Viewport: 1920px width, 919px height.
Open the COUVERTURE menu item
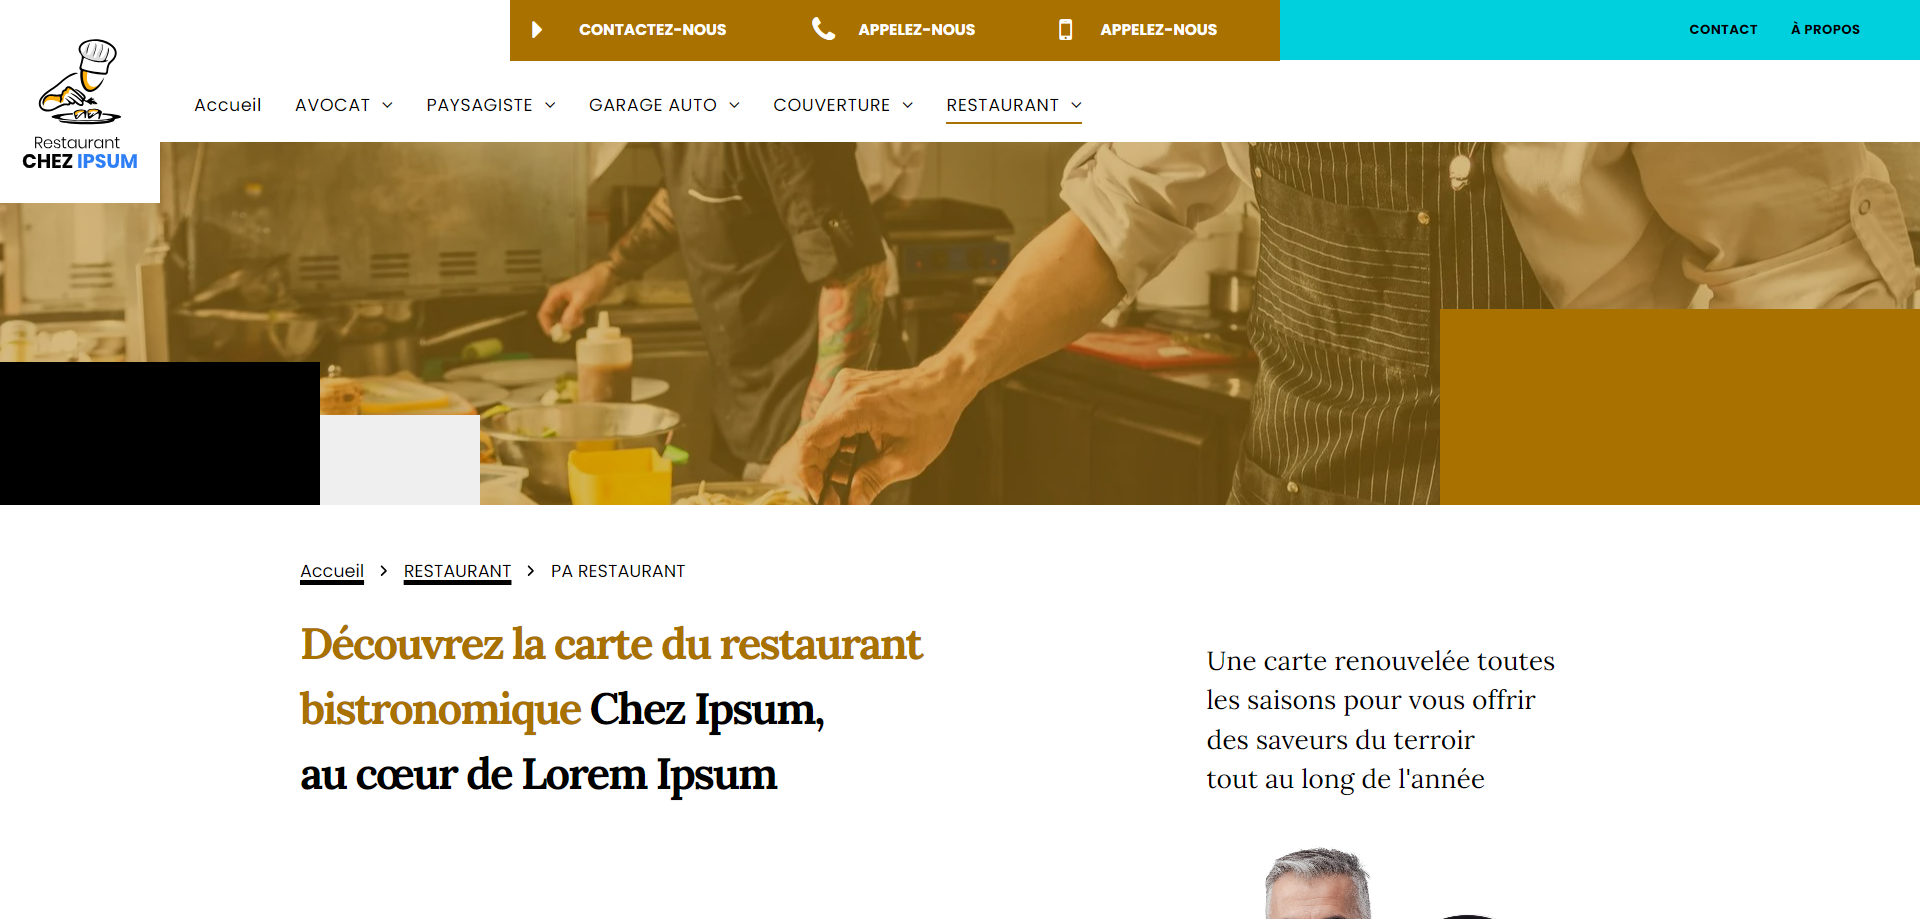[x=831, y=105]
